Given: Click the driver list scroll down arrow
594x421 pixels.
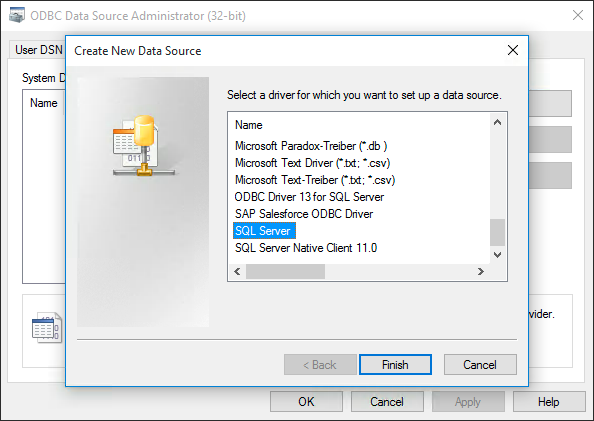Looking at the screenshot, I should coord(497,255).
